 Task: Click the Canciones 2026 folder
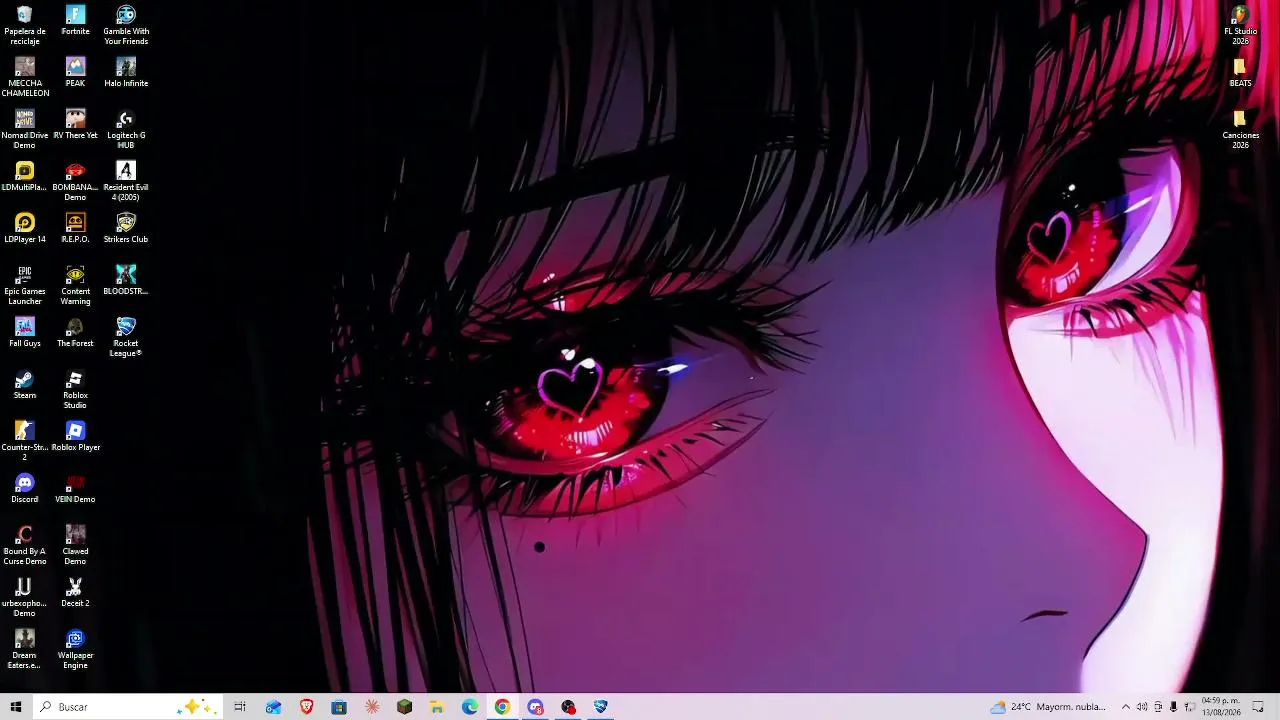click(1240, 129)
